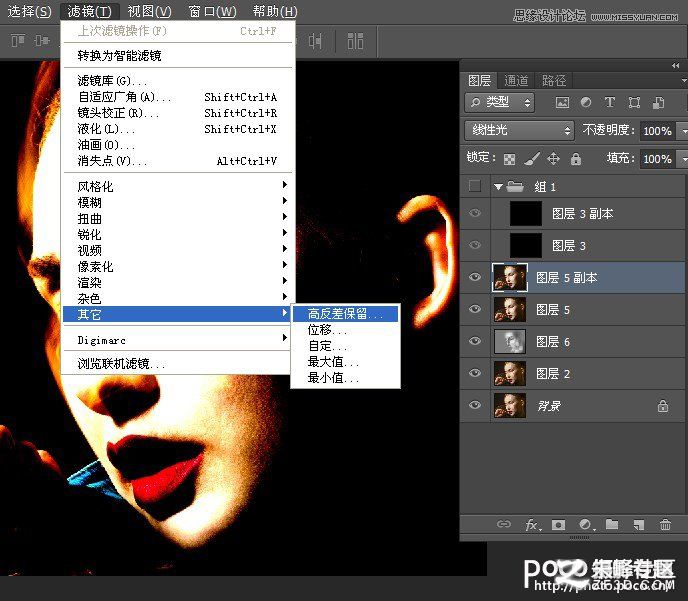Viewport: 688px width, 601px height.
Task: Select the type layer filter icon
Action: coord(609,103)
